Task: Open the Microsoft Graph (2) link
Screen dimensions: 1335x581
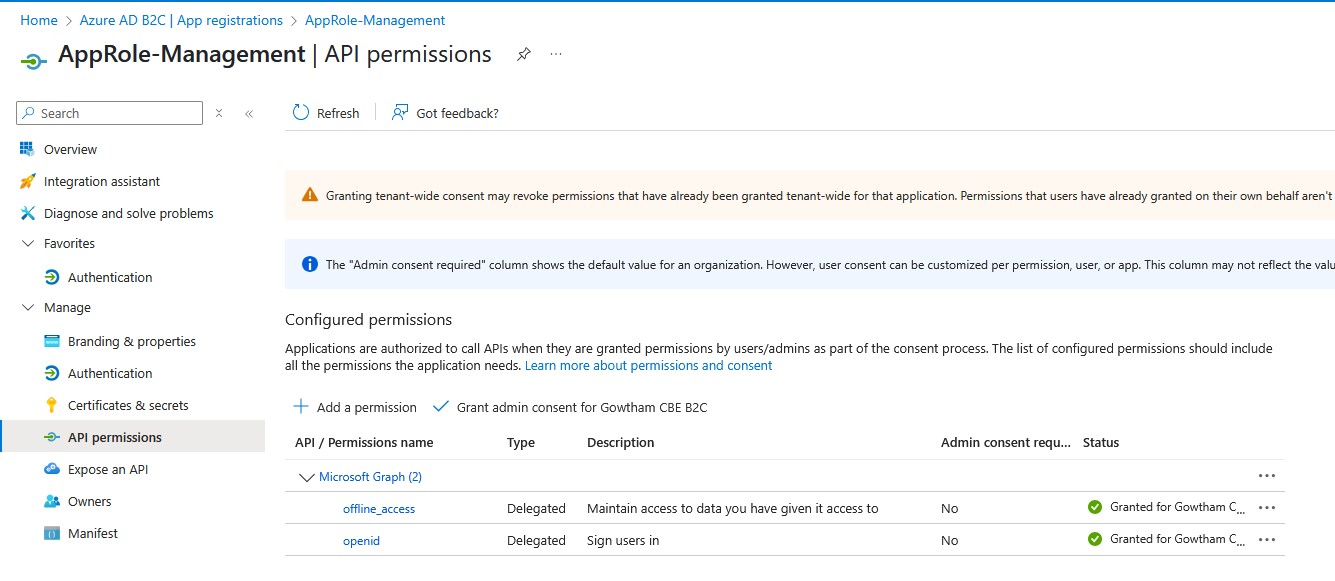Action: pyautogui.click(x=370, y=477)
